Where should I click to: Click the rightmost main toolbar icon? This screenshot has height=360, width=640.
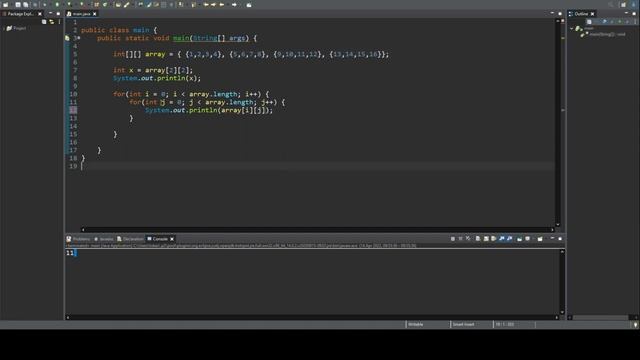pyautogui.click(x=249, y=5)
